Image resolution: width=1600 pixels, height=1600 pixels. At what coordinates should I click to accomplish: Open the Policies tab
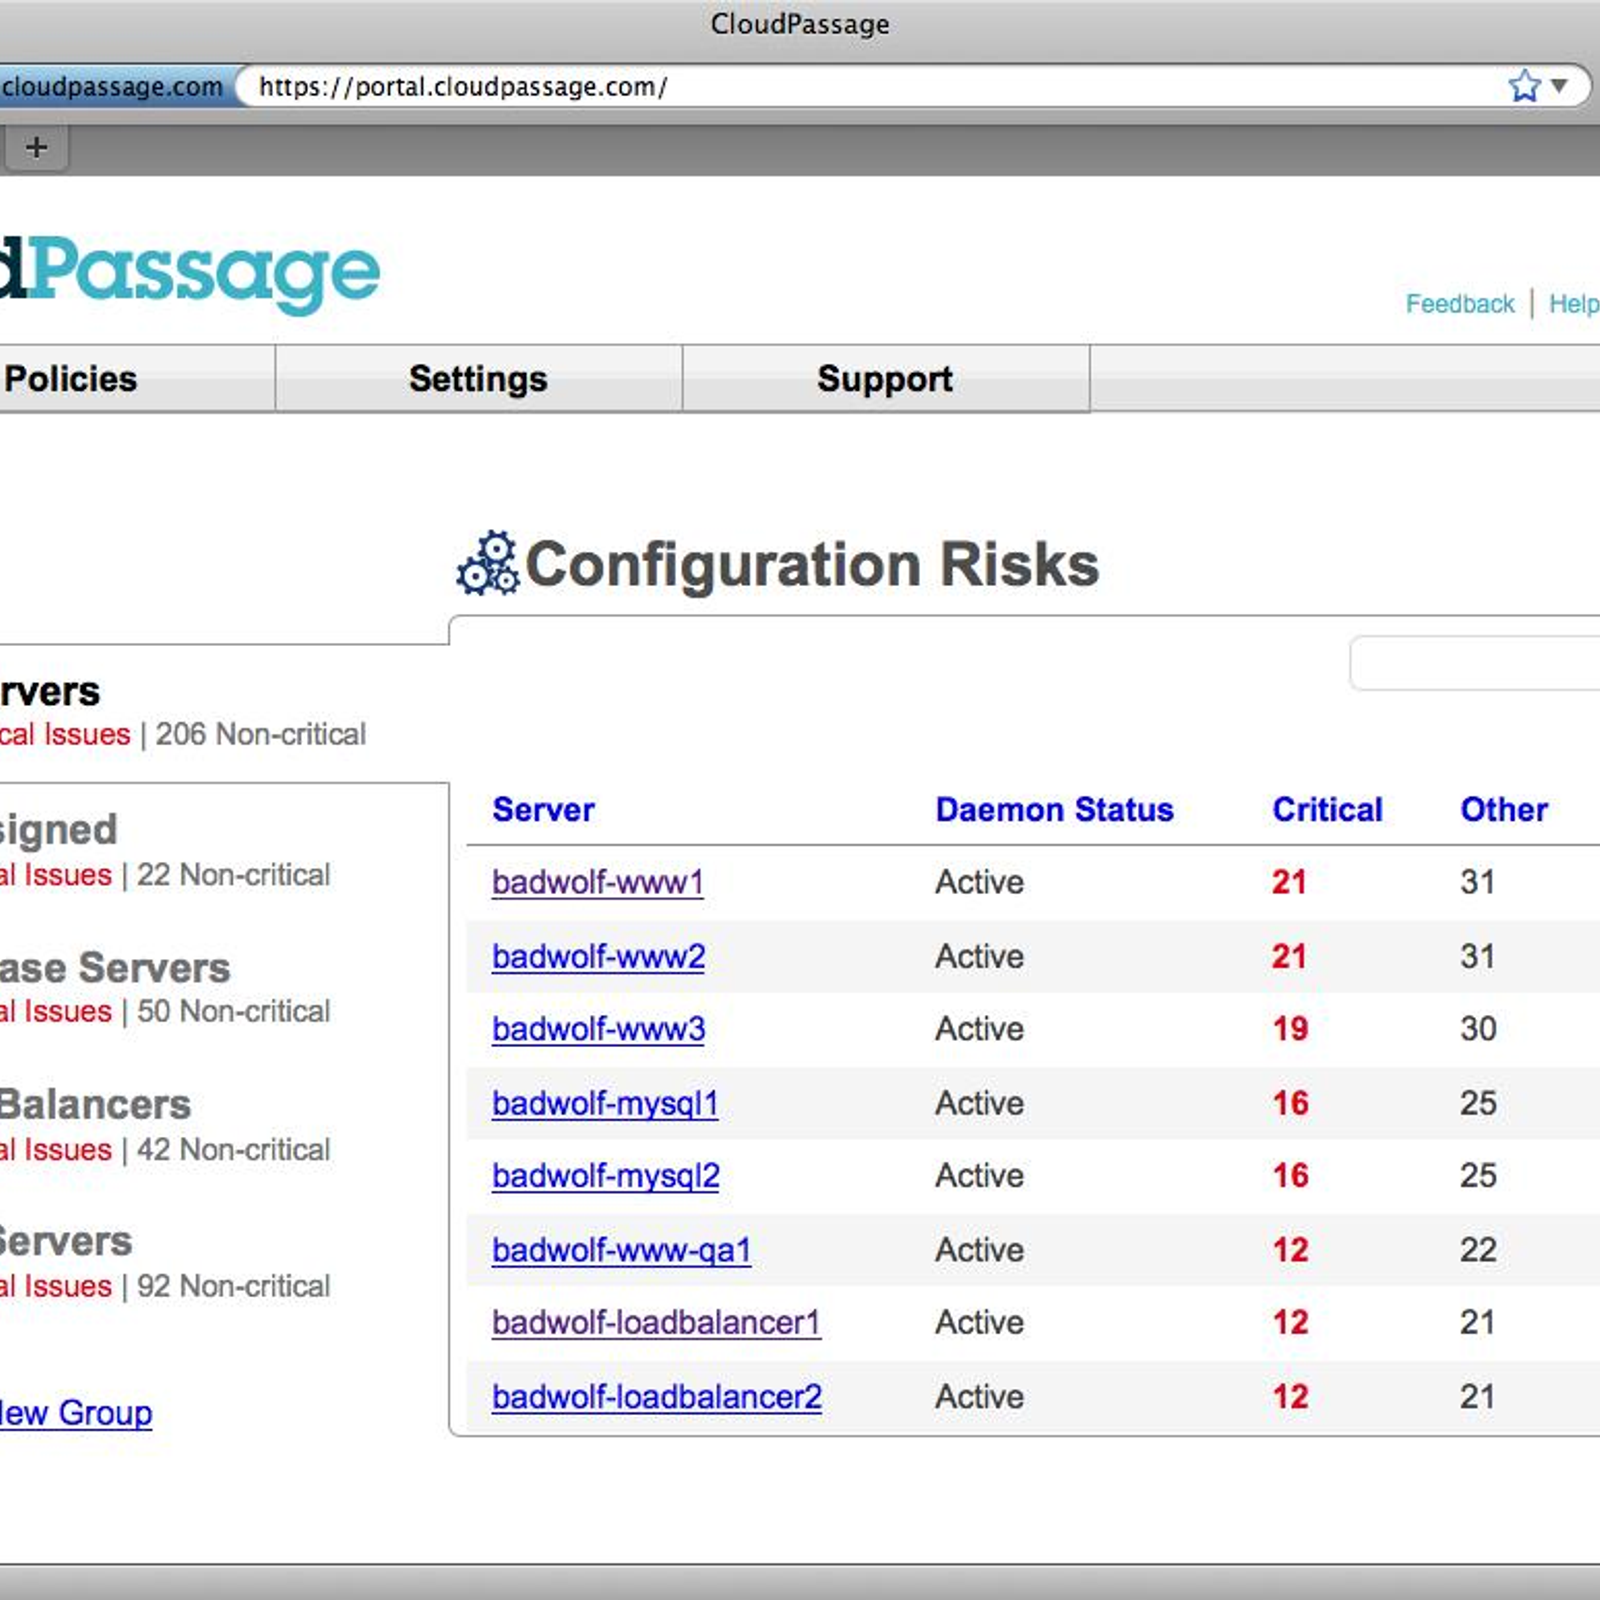click(70, 378)
